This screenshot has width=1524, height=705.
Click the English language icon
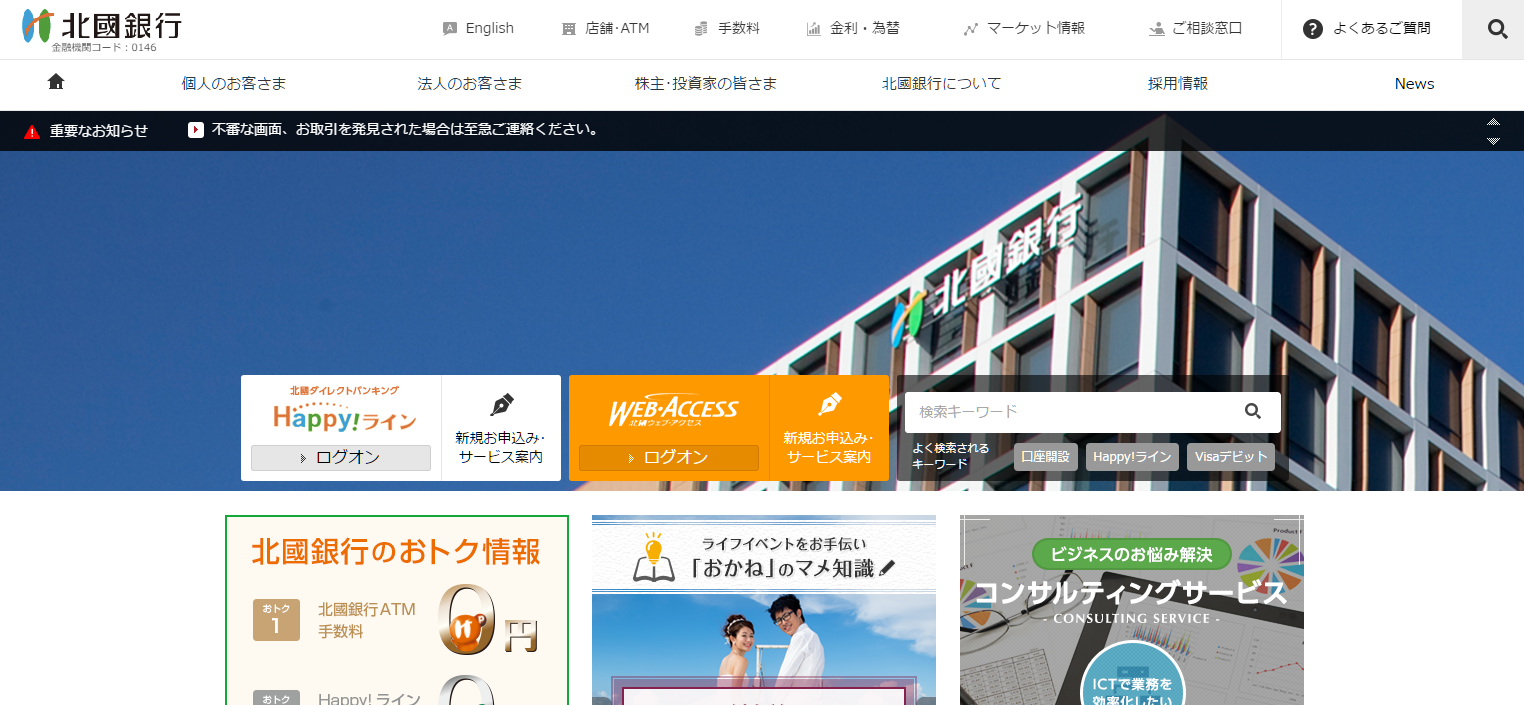click(449, 29)
